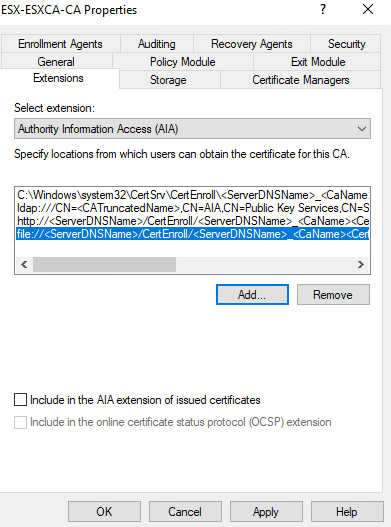Click the question mark help icon

click(323, 9)
